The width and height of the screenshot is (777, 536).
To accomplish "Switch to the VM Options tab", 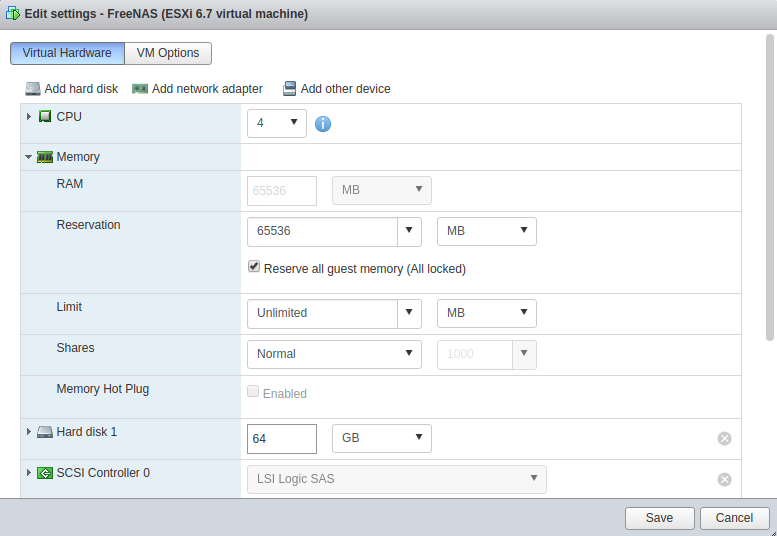I will click(168, 53).
